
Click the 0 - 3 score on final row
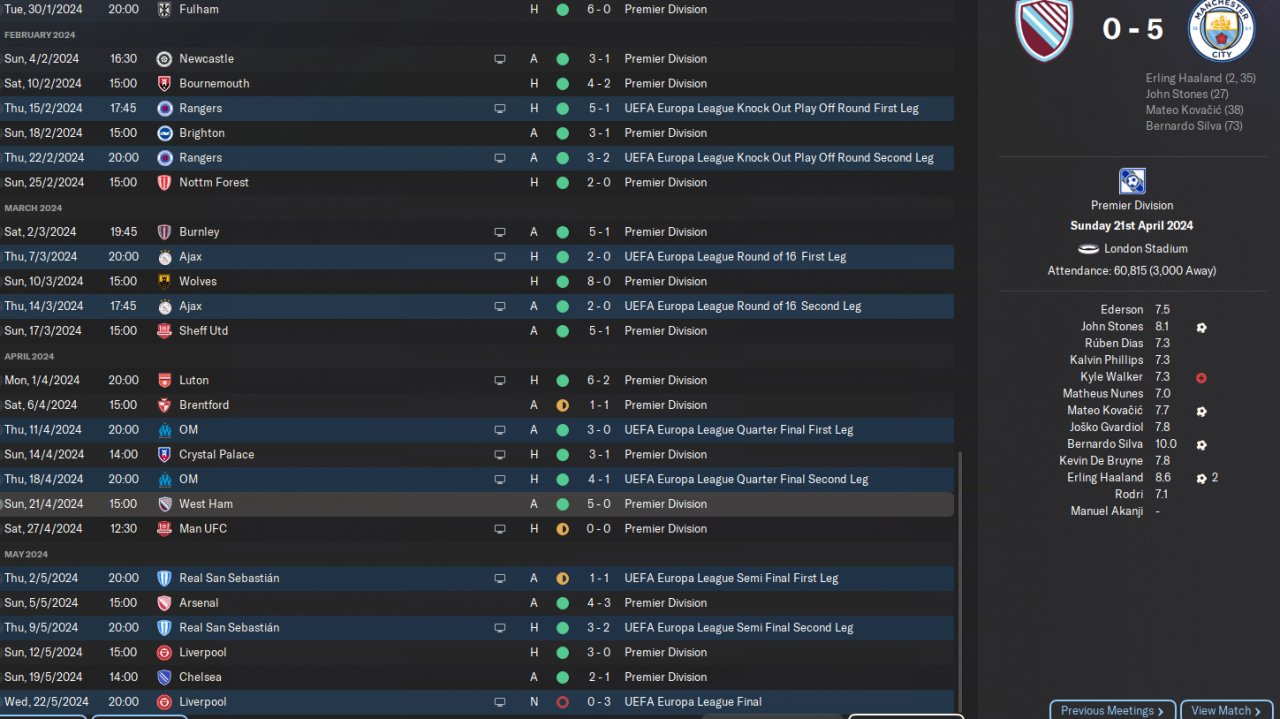(599, 702)
